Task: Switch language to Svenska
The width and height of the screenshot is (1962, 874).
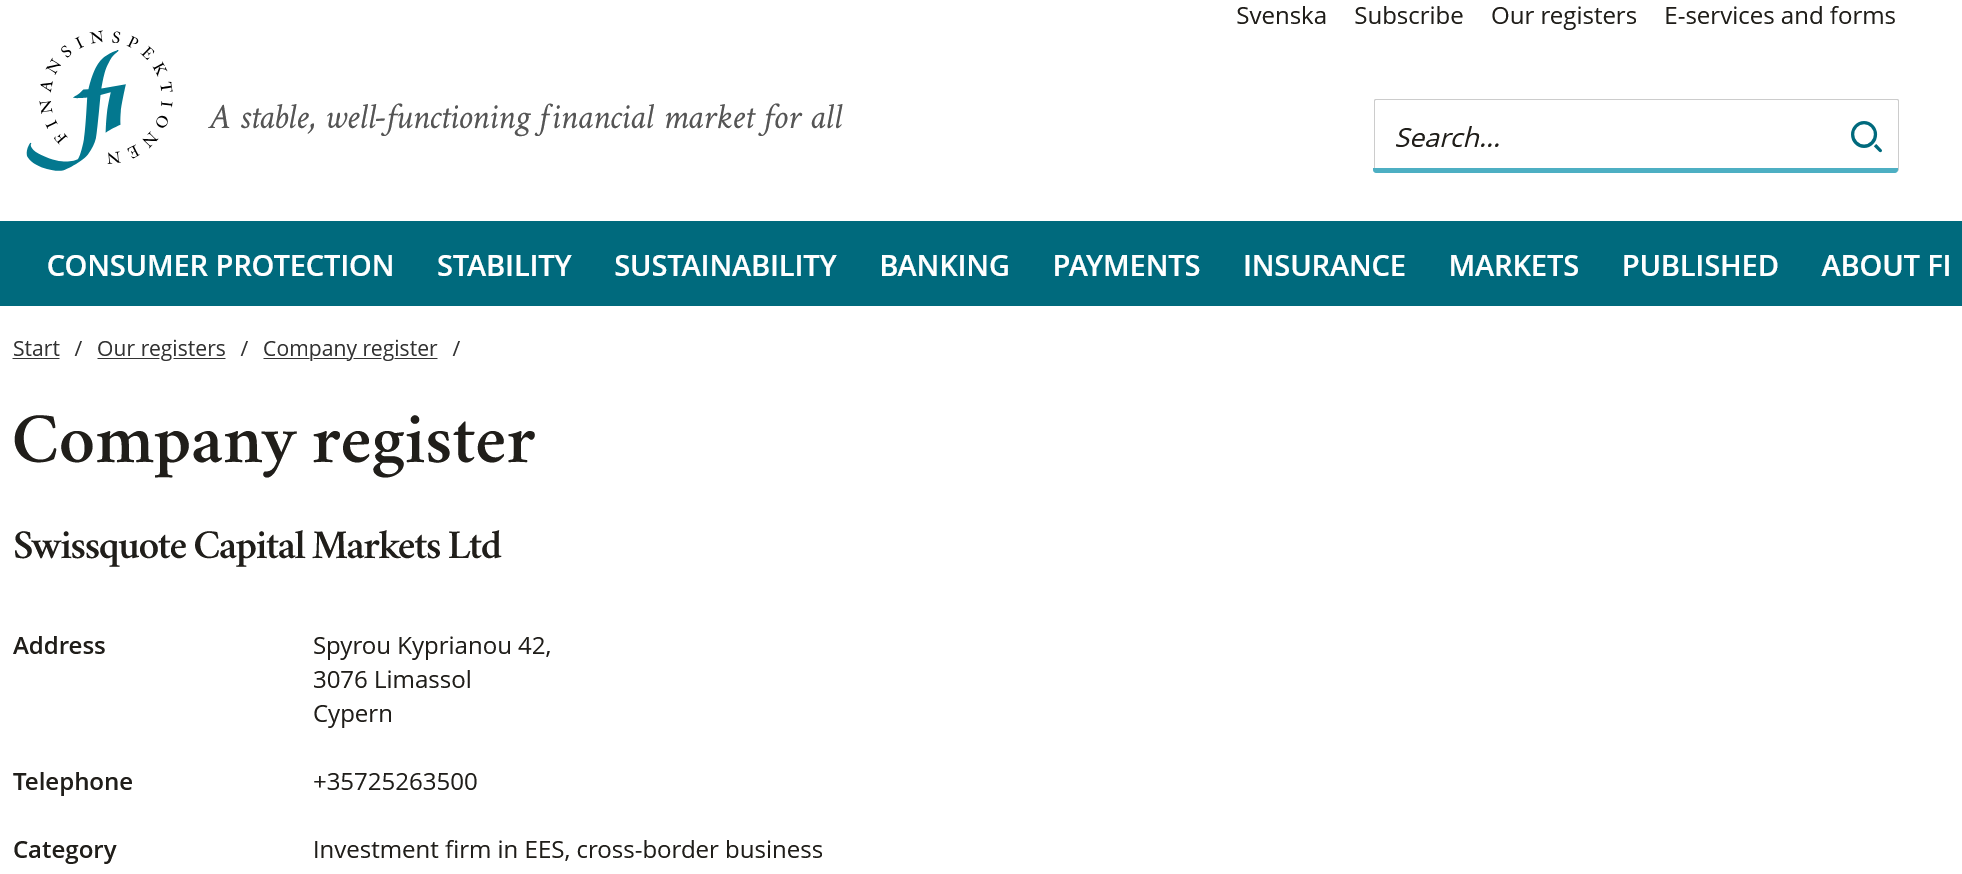Action: (1281, 15)
